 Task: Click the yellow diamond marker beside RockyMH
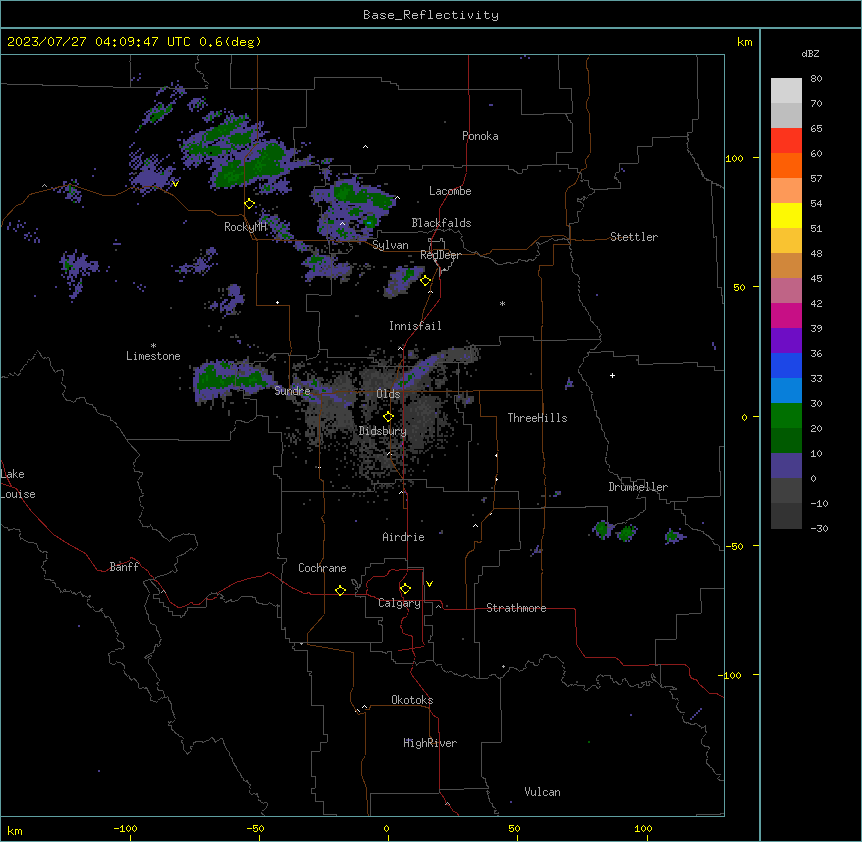tap(249, 204)
